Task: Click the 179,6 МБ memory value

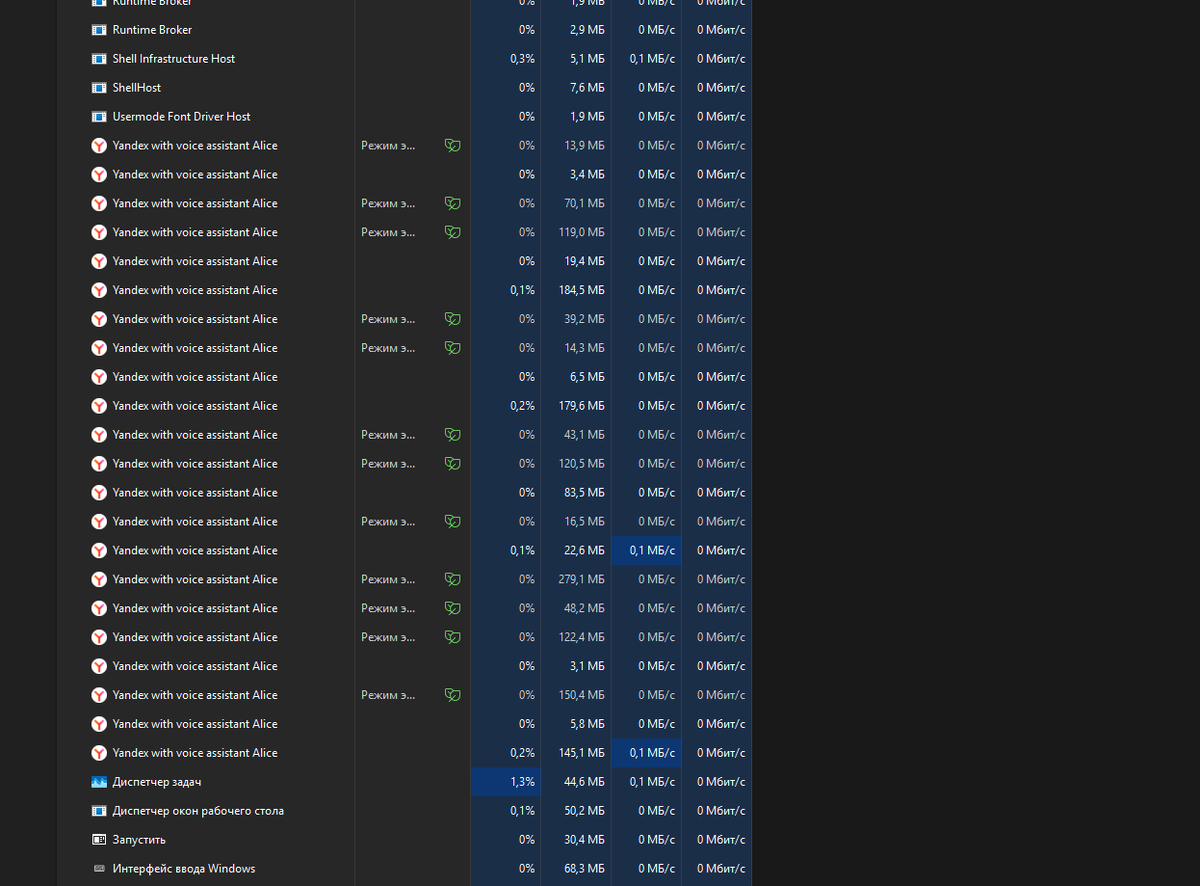Action: click(582, 406)
